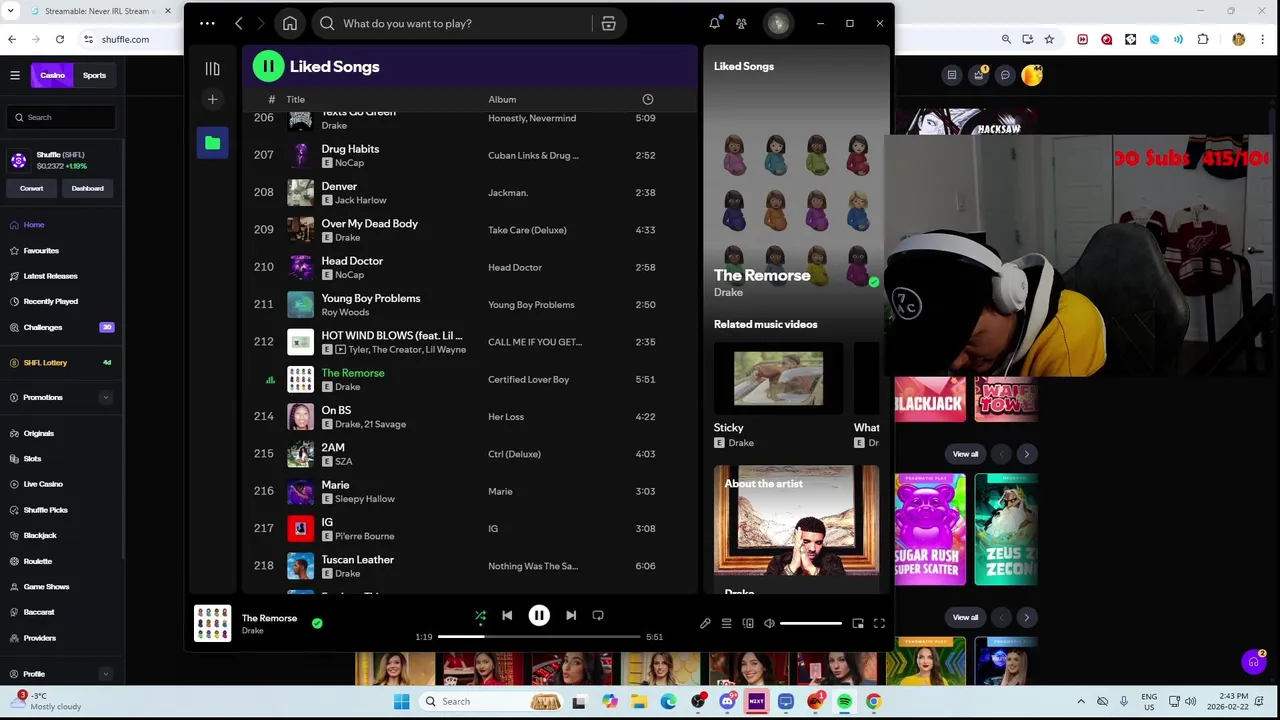This screenshot has width=1280, height=720.
Task: Open Spotify notifications bell
Action: click(714, 23)
